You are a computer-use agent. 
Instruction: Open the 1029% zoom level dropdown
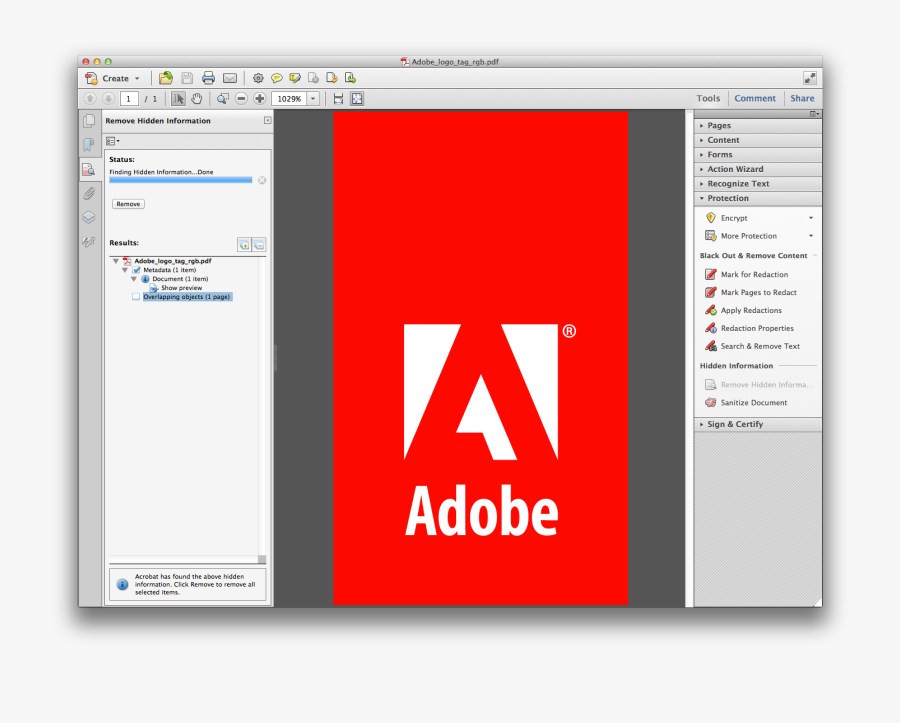(x=311, y=98)
